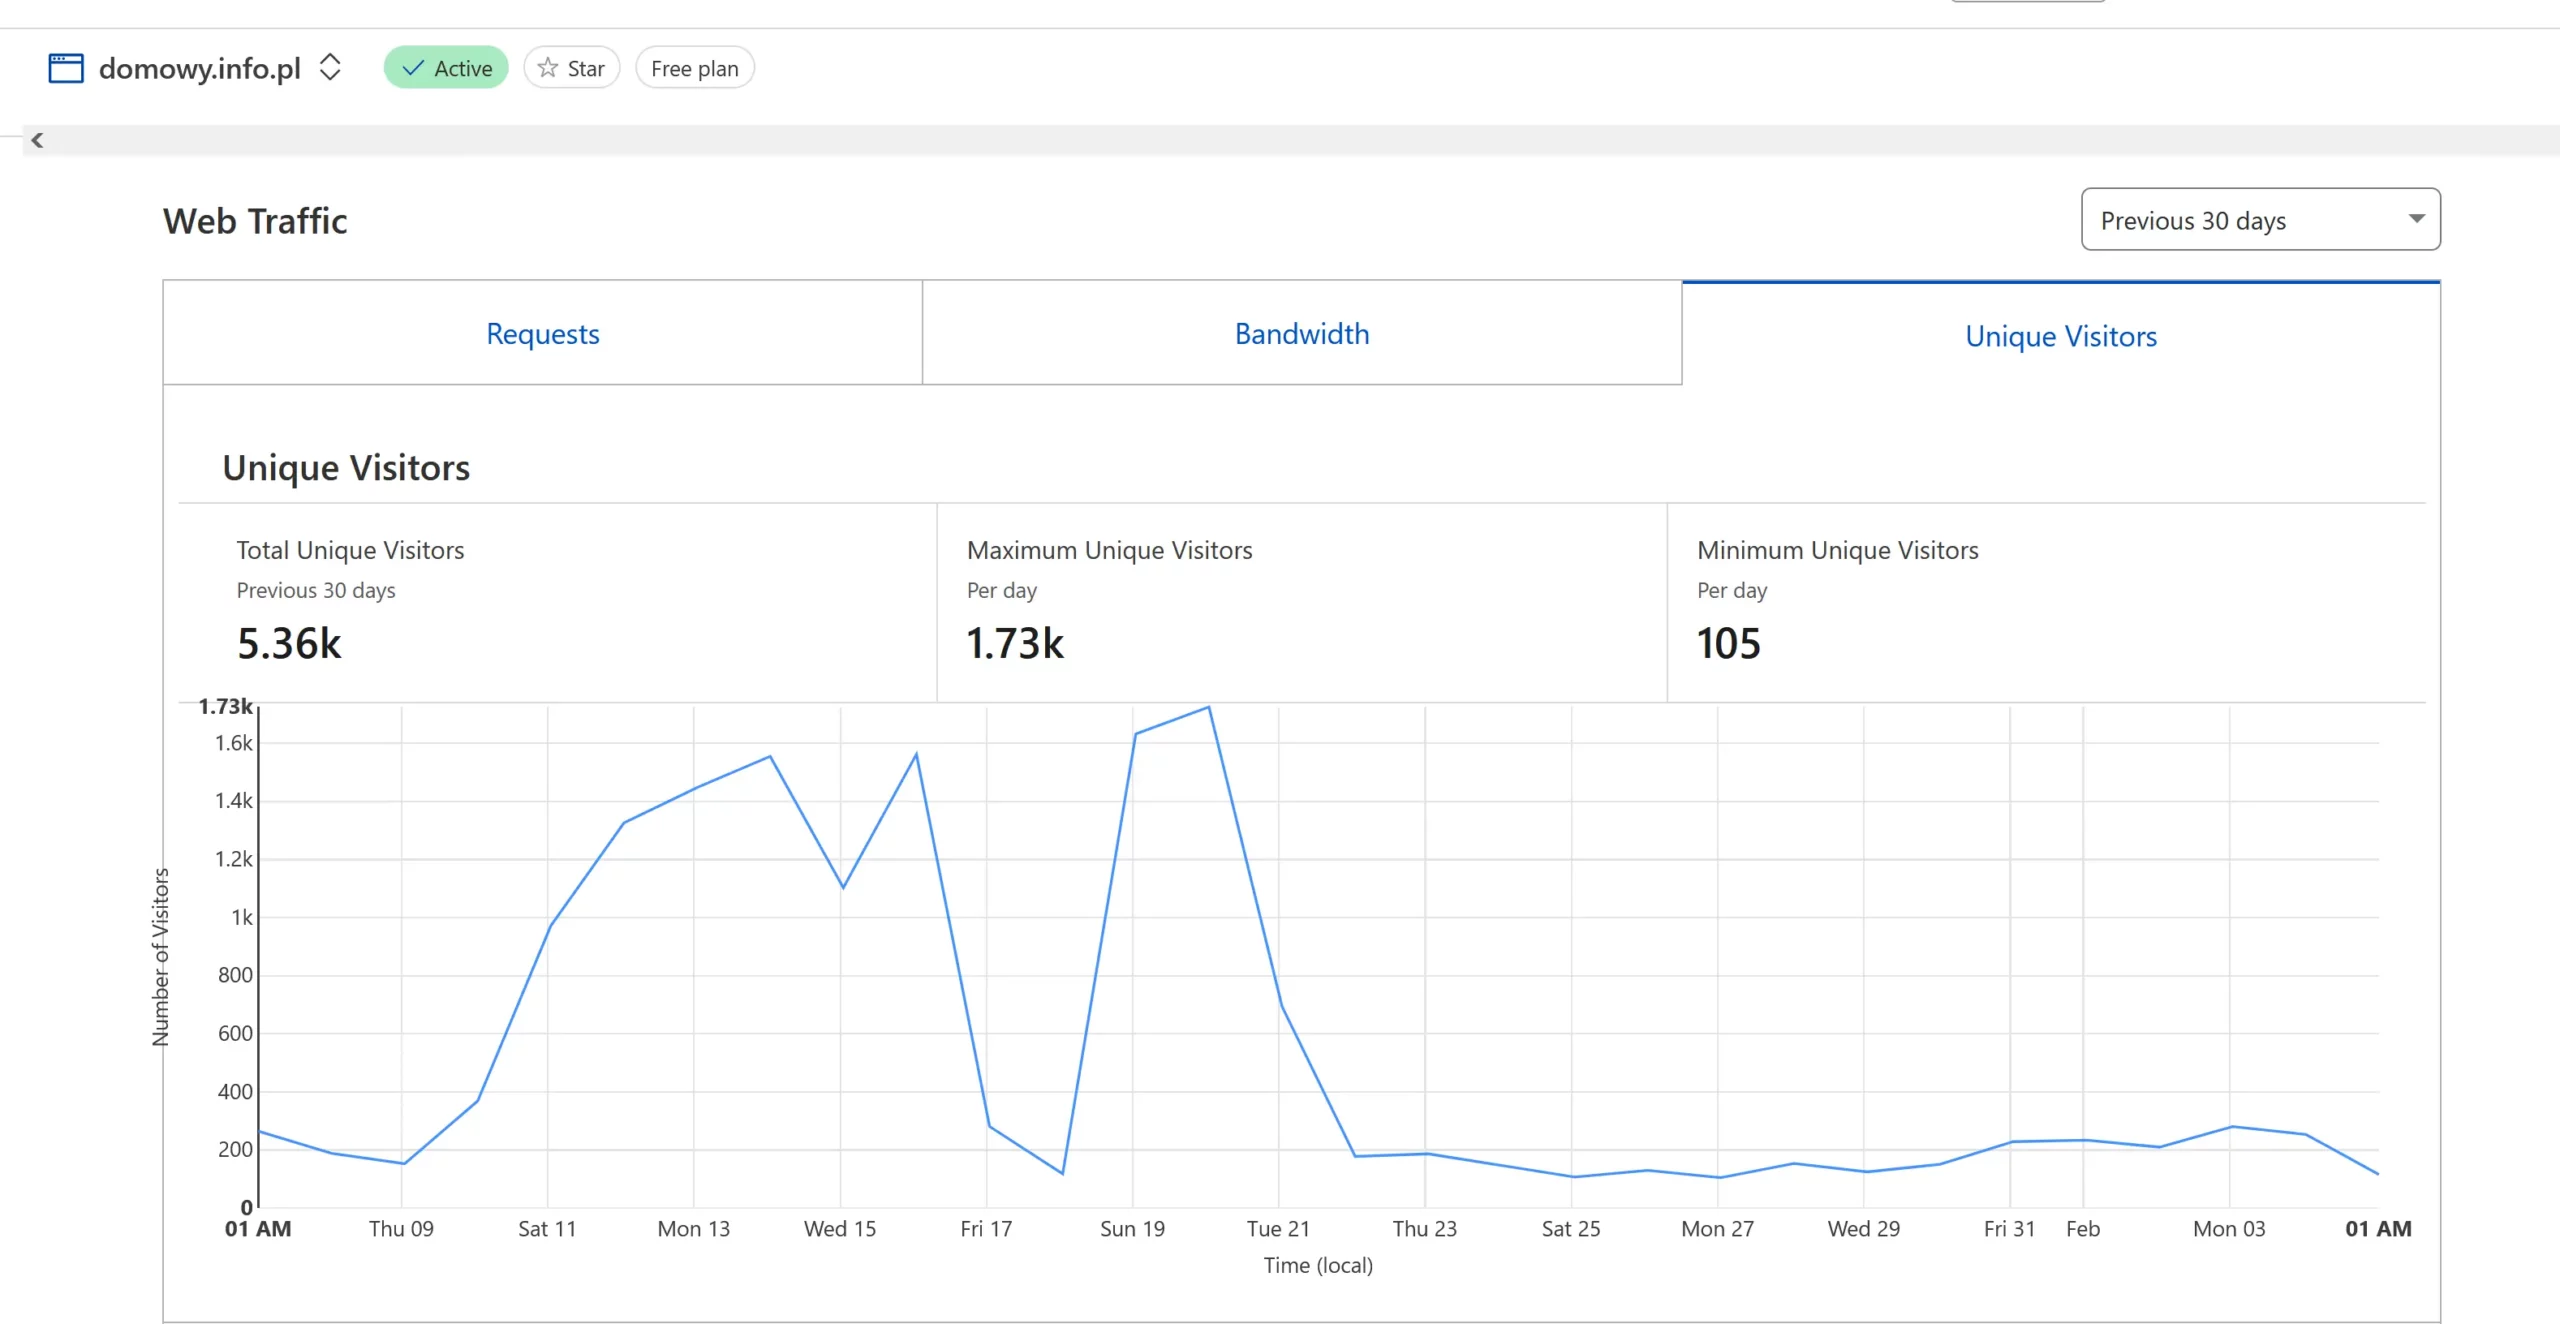Click the Wed 15 dip on the chart

(843, 886)
